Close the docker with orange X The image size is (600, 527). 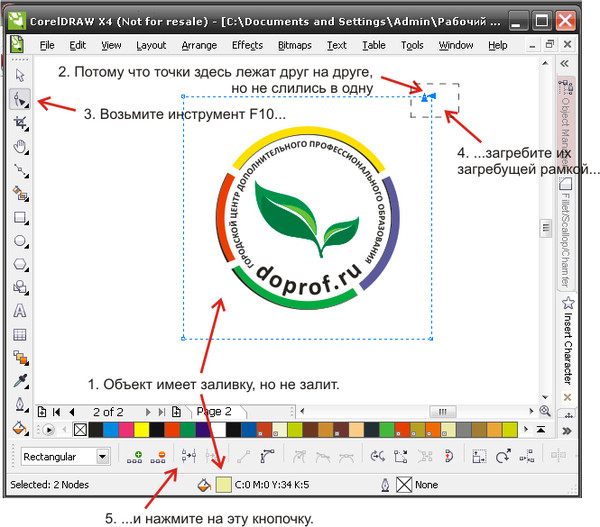point(567,397)
